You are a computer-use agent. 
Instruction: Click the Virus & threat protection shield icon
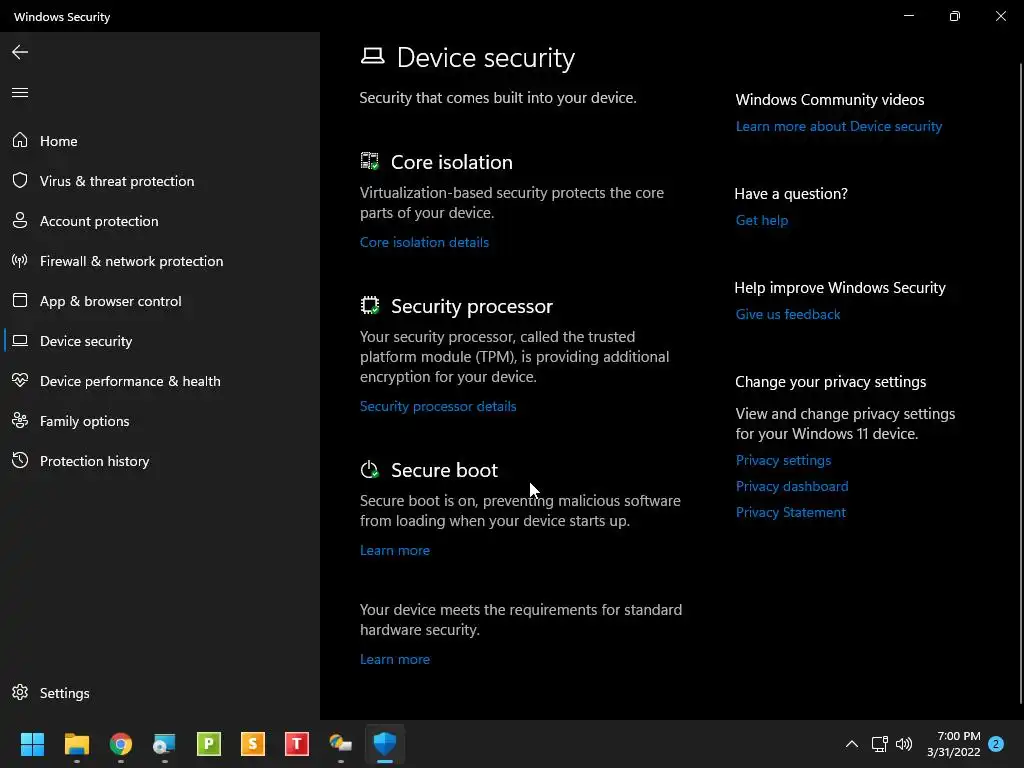coord(20,180)
